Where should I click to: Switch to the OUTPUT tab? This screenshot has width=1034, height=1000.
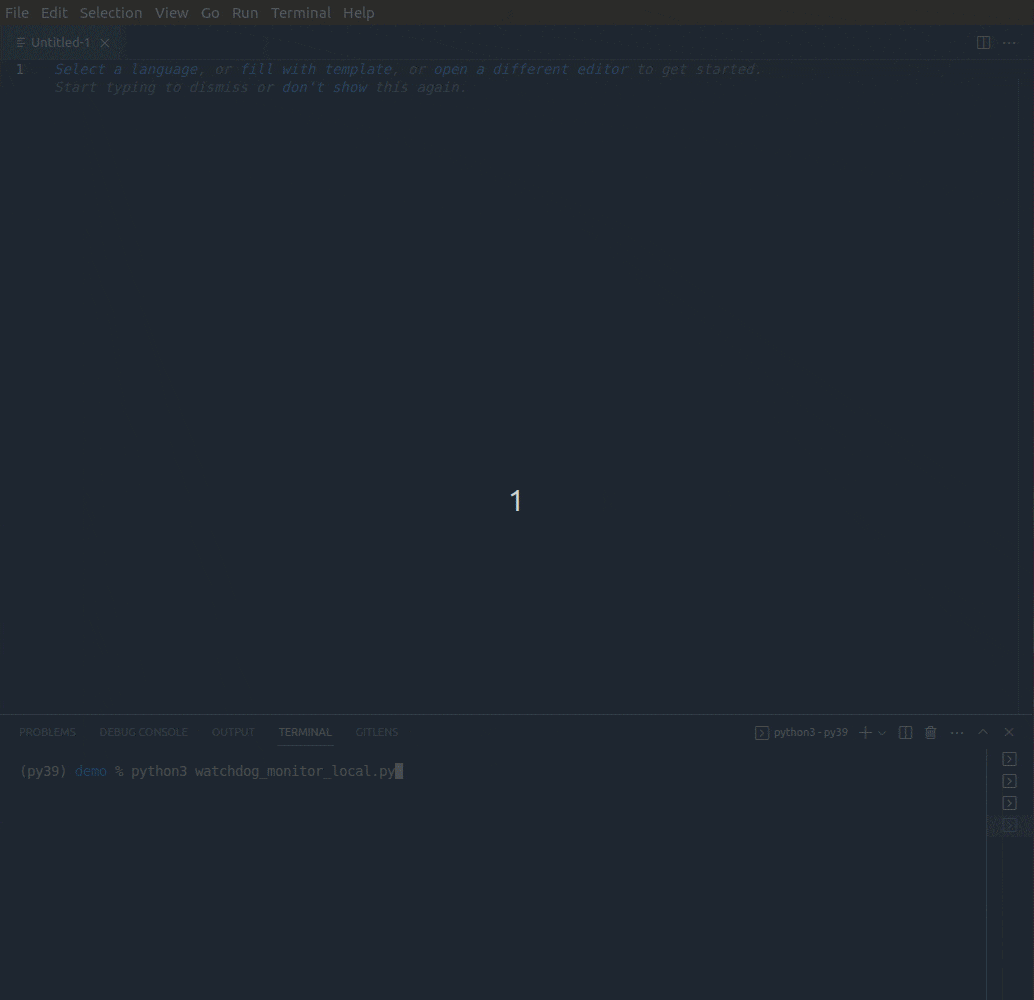tap(233, 731)
